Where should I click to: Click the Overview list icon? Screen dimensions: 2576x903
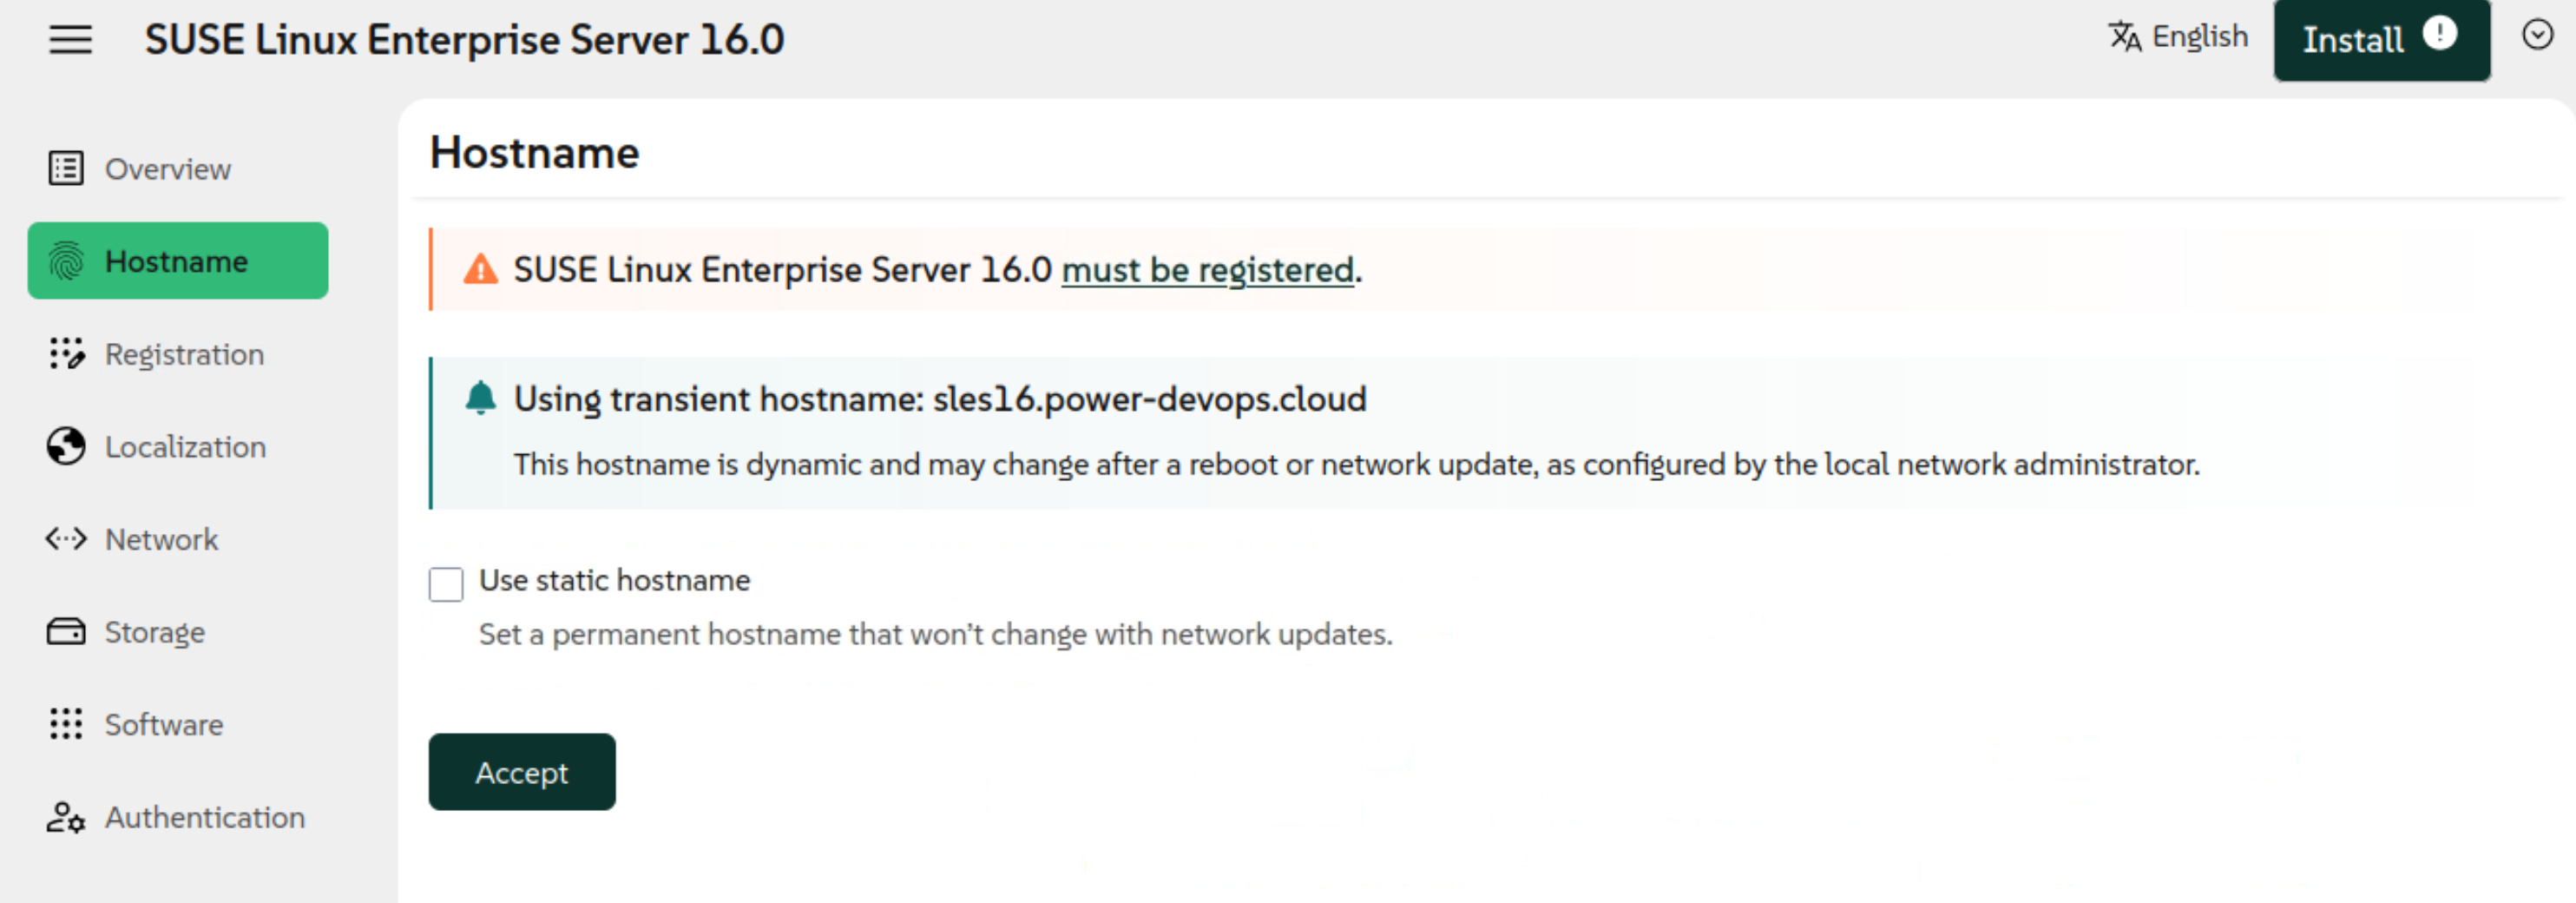[66, 168]
